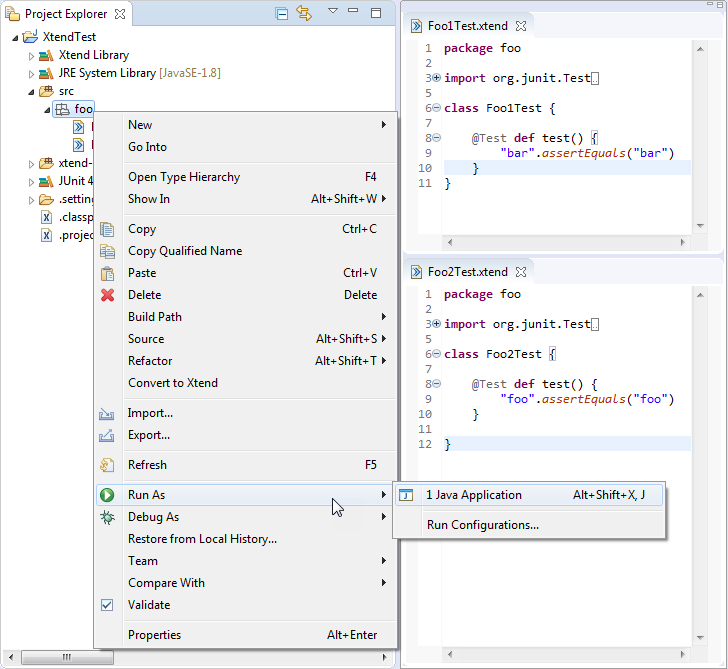Screen dimensions: 728x669
Task: Expand the xtend-gen folder node
Action: tap(31, 164)
